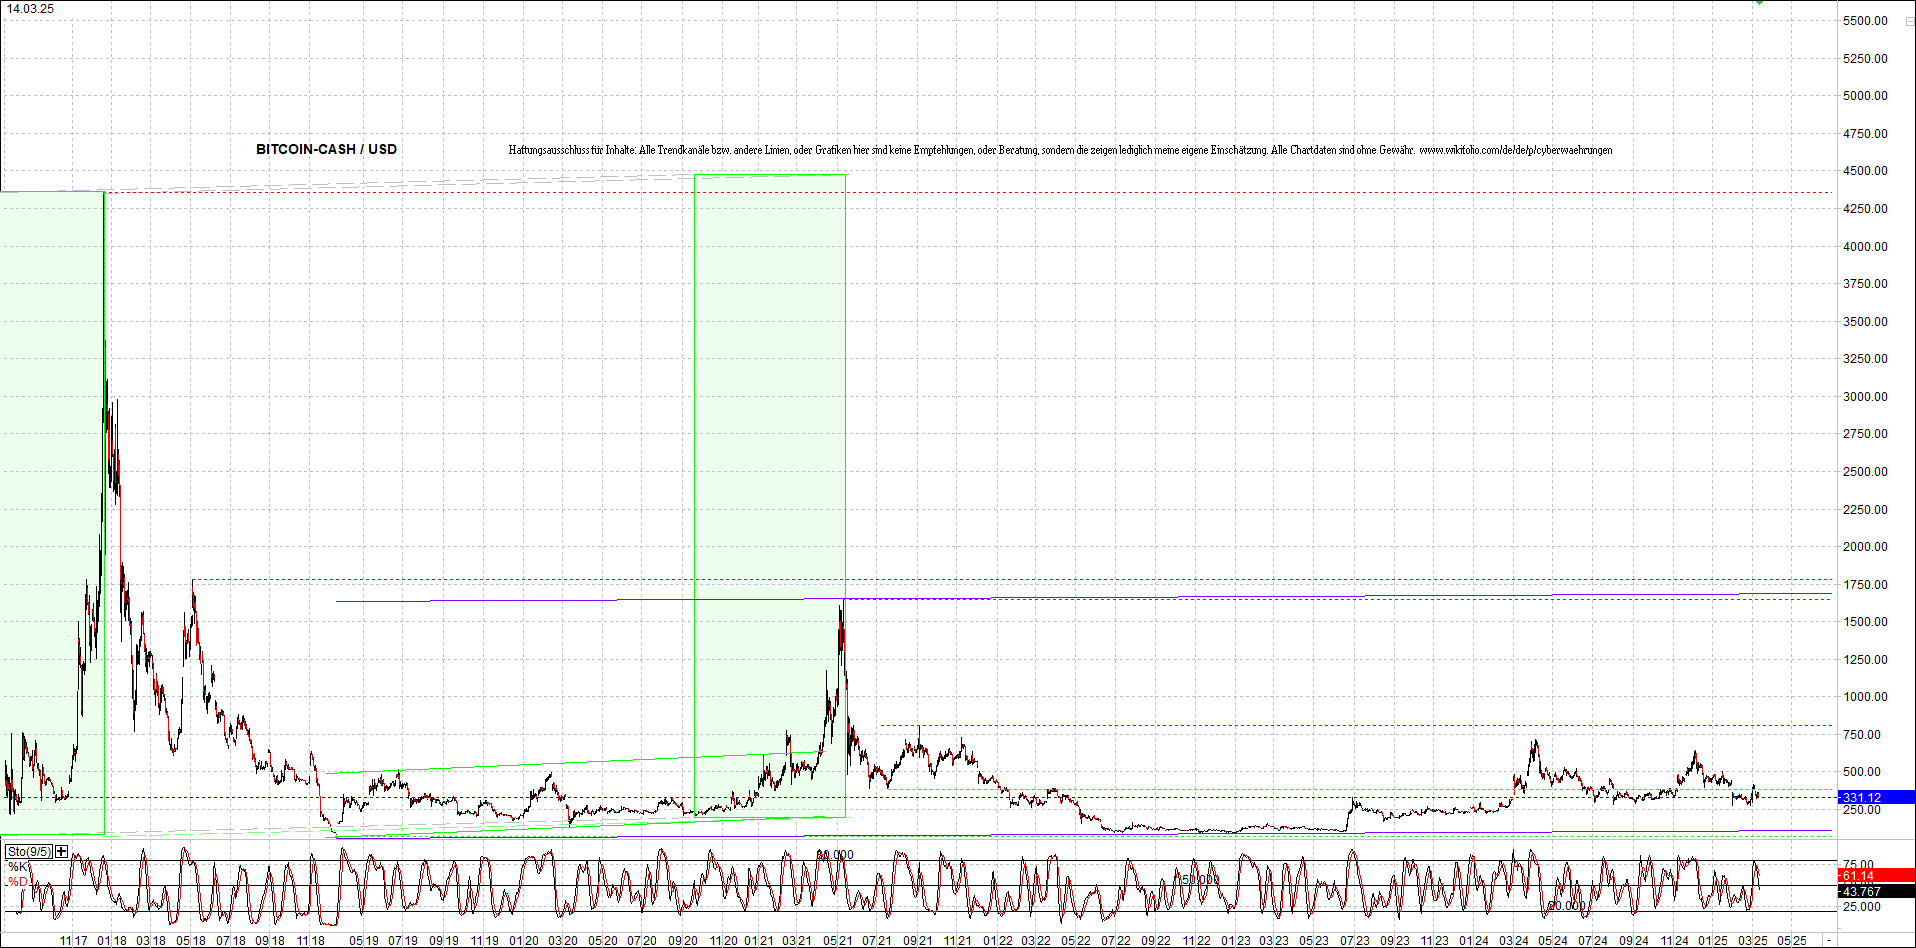Click the Sto(9/5) stochastic indicator label
The width and height of the screenshot is (1916, 948).
pos(29,851)
